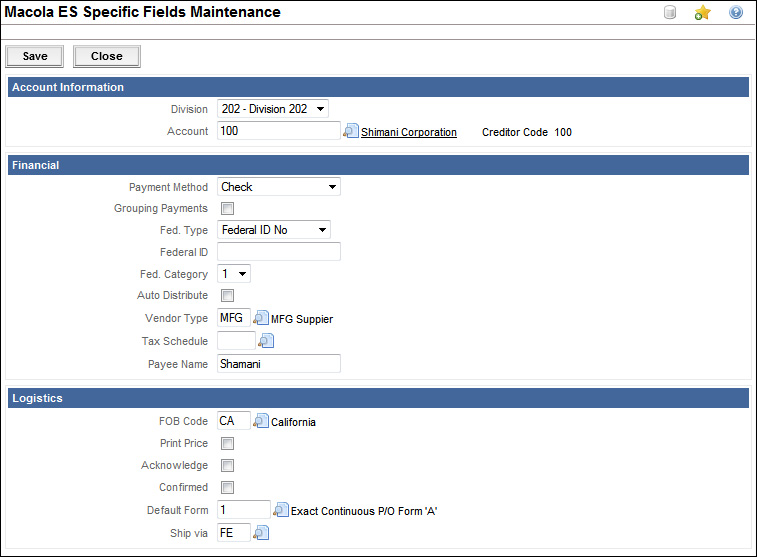Open the Default Form lookup icon
The height and width of the screenshot is (557, 757).
pos(281,510)
